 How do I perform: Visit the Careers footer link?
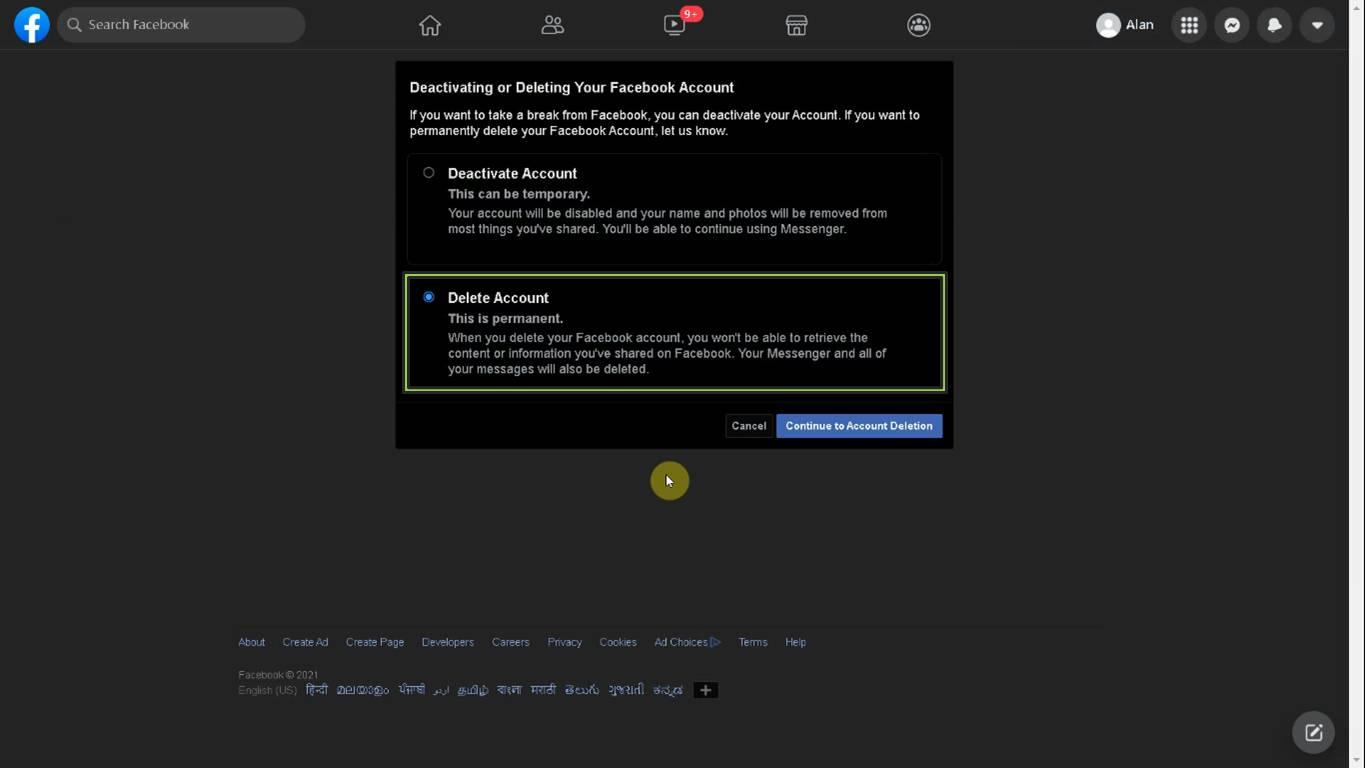tap(511, 642)
